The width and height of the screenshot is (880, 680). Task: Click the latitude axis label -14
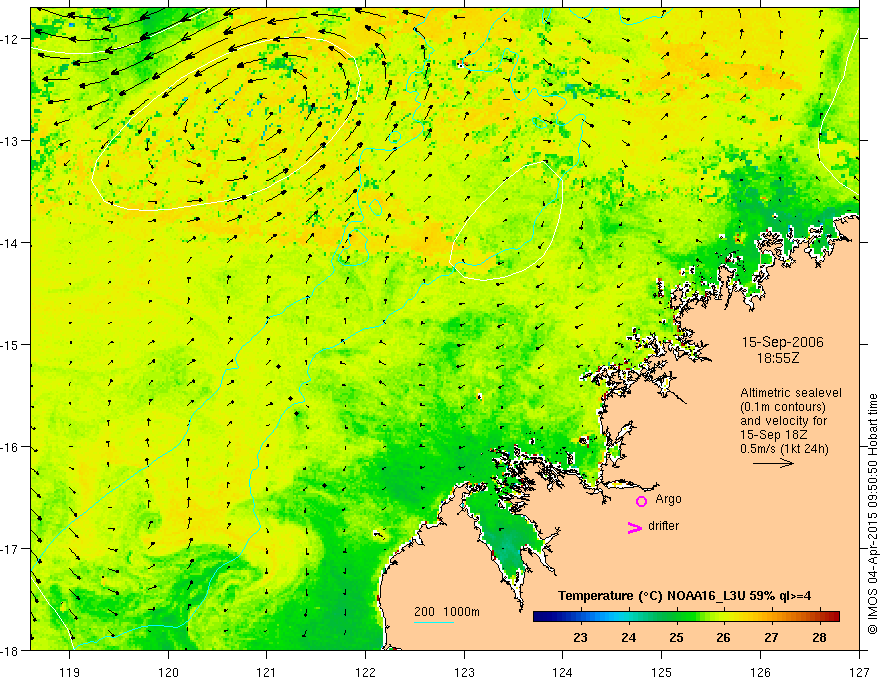11,243
